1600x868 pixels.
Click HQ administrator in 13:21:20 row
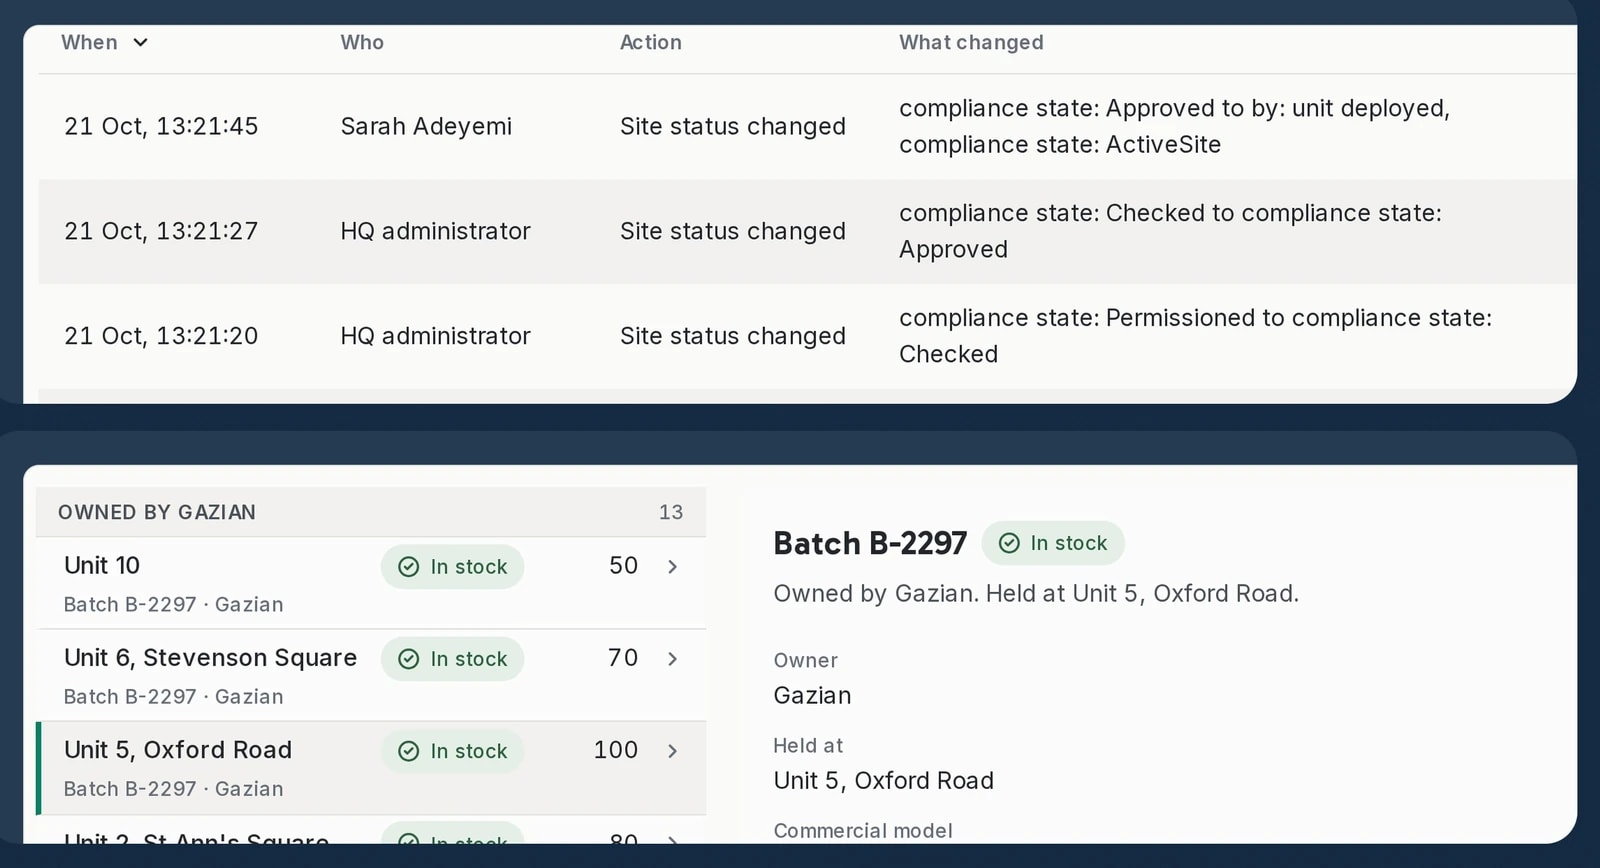tap(435, 336)
